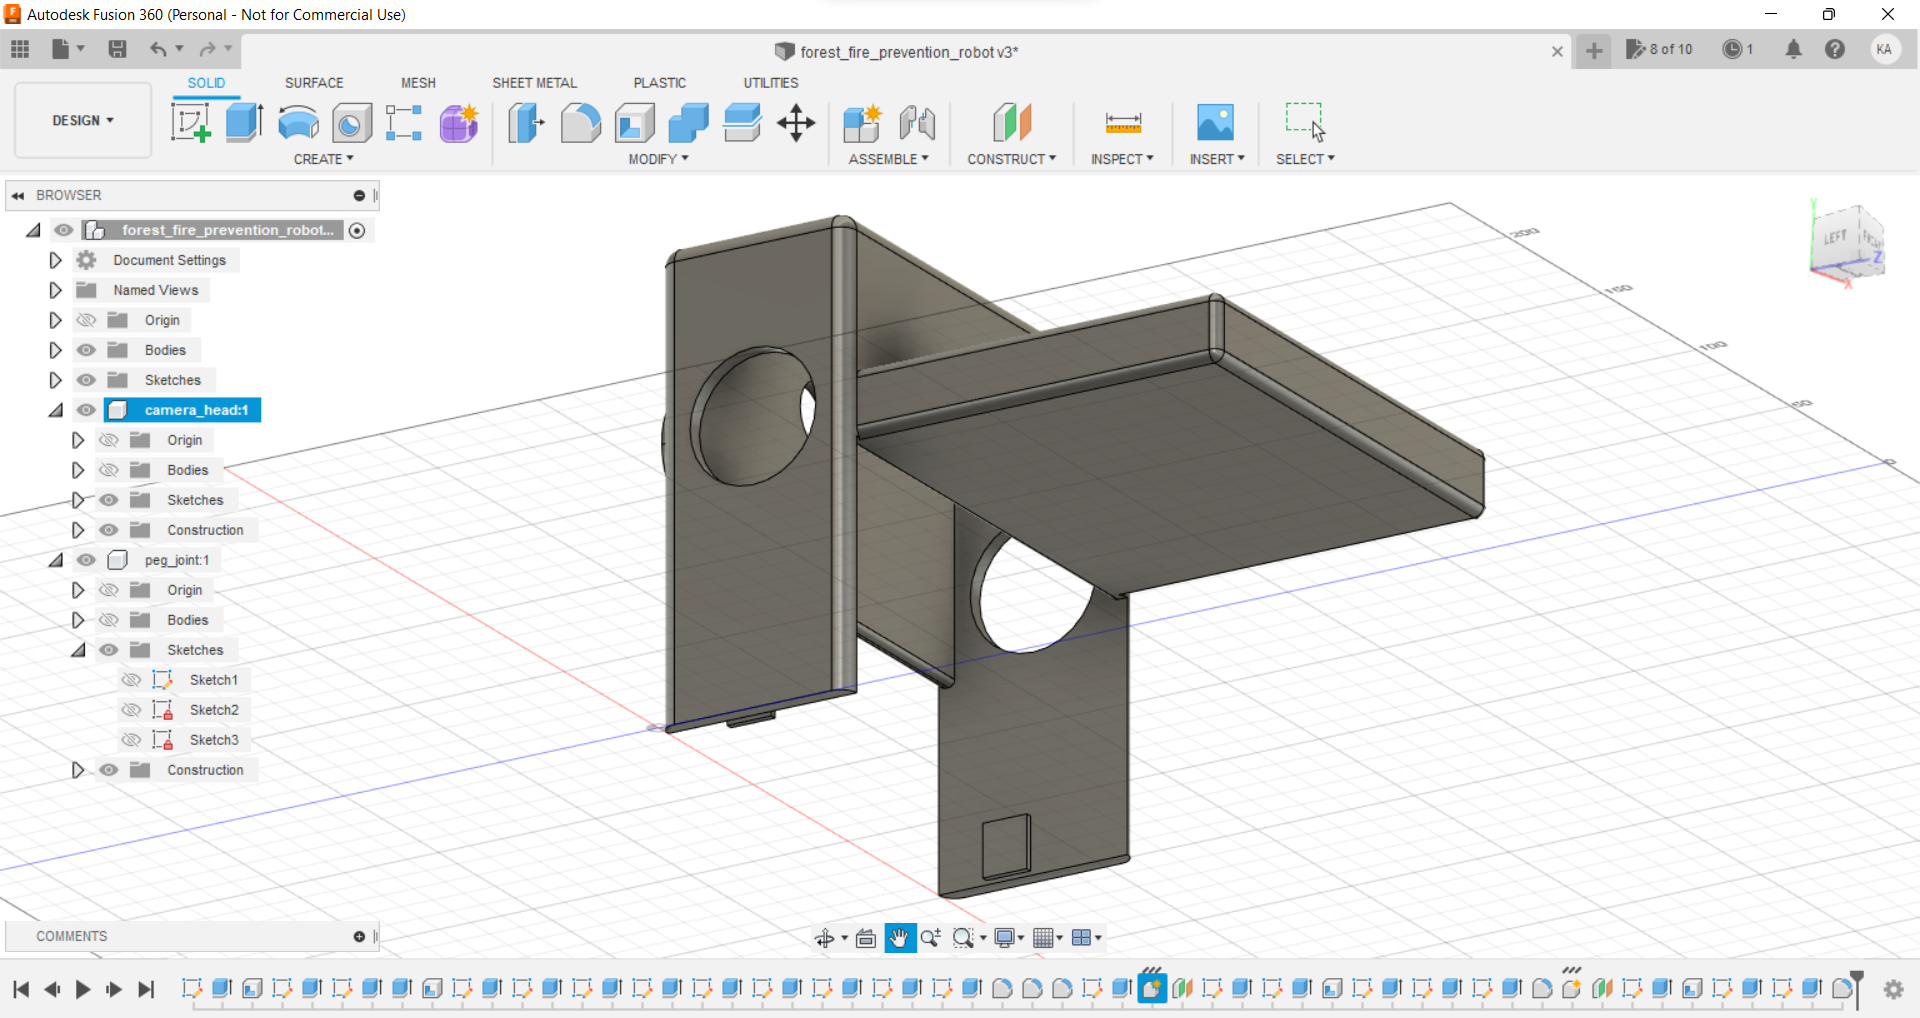Open the COMMENTS panel
Screen dimensions: 1920x1018
[x=71, y=936]
